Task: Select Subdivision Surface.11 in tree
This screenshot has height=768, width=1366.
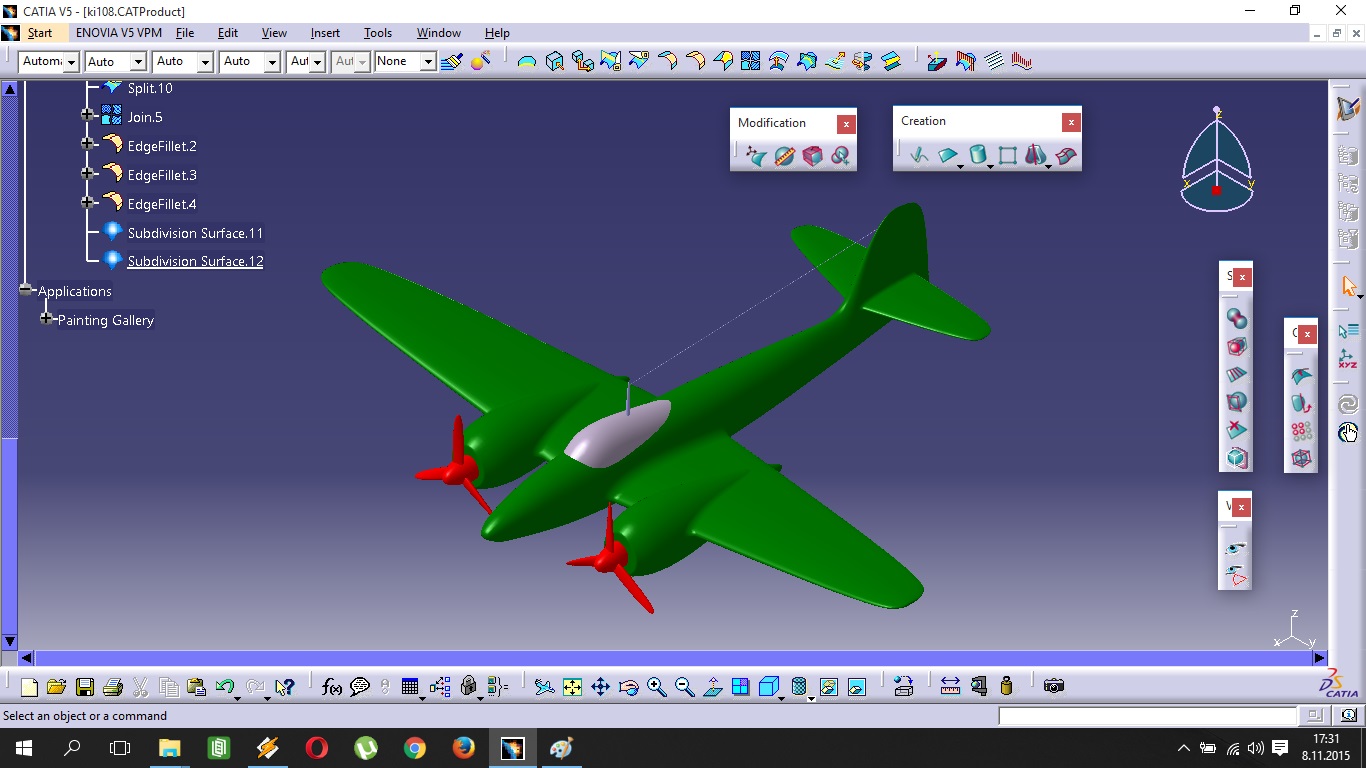Action: click(x=195, y=233)
